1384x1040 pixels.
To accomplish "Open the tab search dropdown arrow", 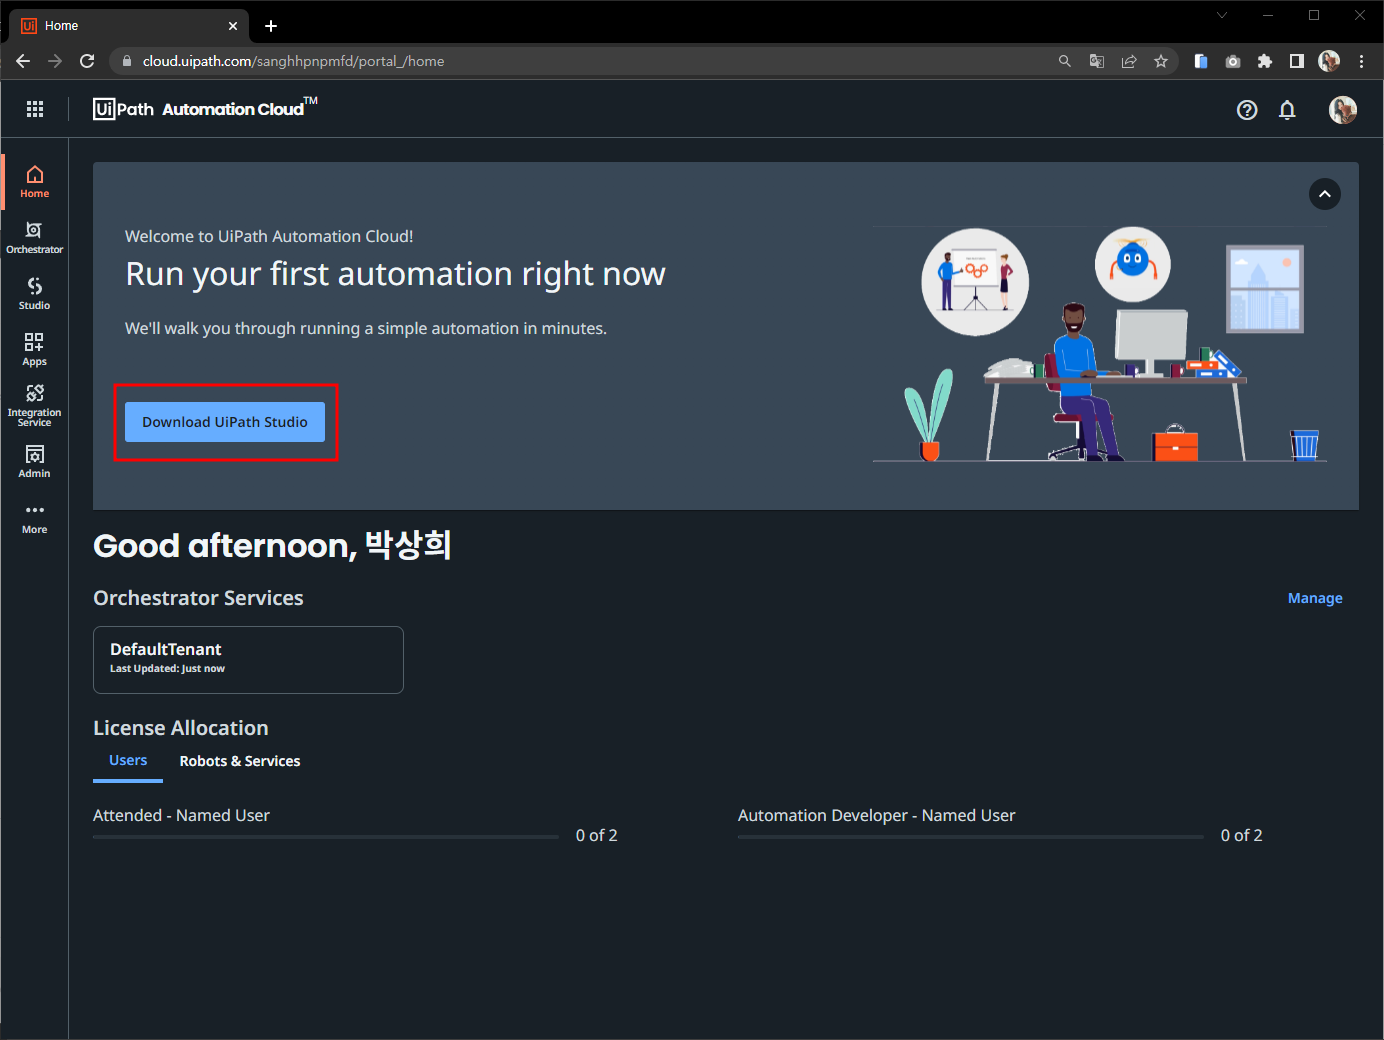I will pyautogui.click(x=1222, y=15).
